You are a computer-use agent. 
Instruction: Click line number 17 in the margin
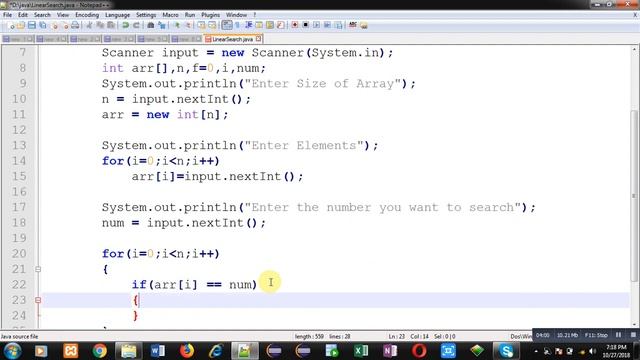click(19, 207)
